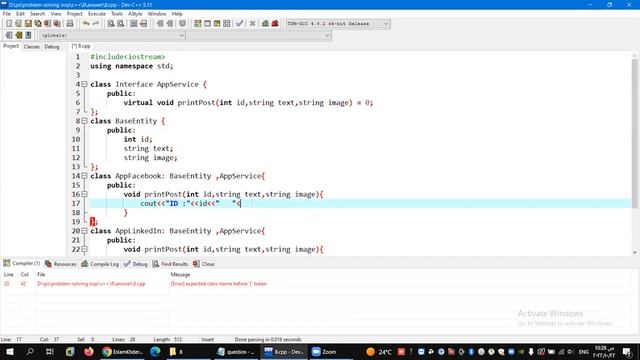Collapse the AppLinkedIn class fold at line 20
Image resolution: width=640 pixels, height=360 pixels.
pos(84,231)
